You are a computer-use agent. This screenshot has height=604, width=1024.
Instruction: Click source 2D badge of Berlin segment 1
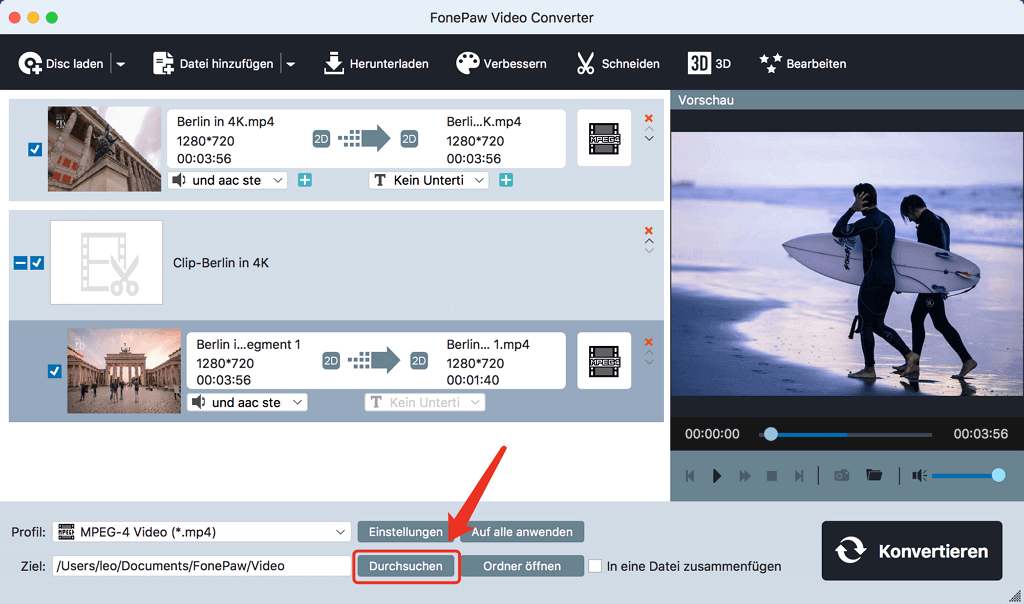coord(331,361)
